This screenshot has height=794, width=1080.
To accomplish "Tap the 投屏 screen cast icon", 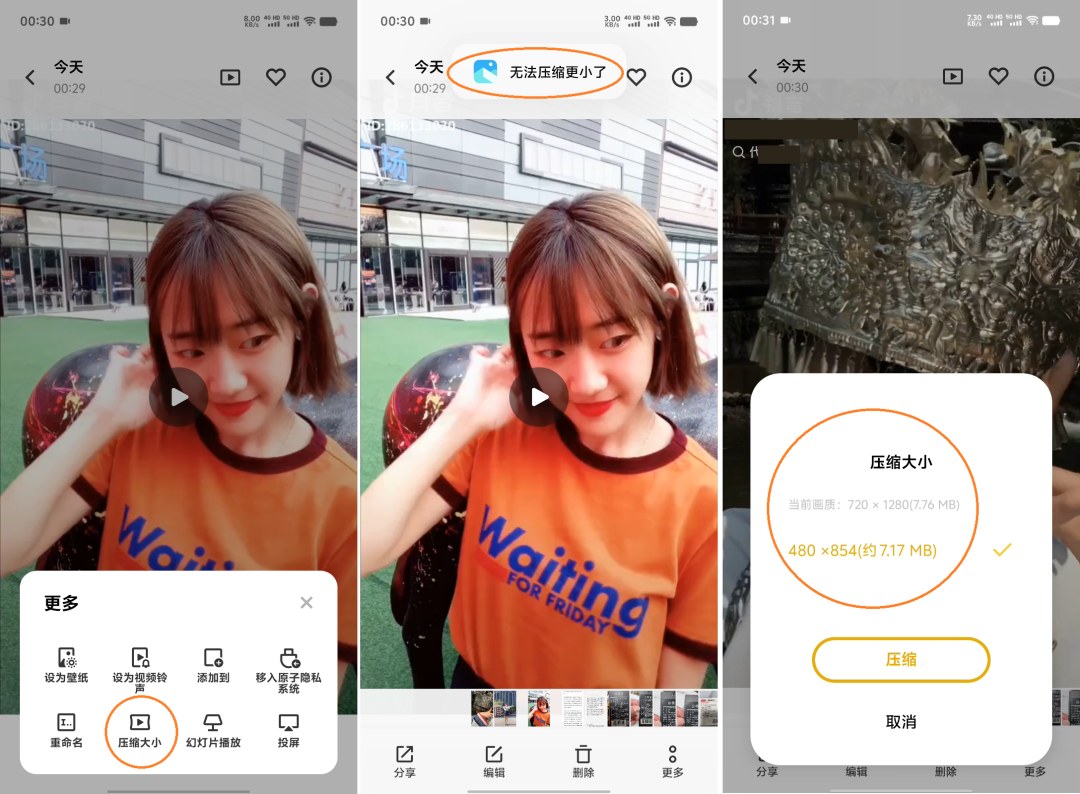I will click(x=288, y=722).
